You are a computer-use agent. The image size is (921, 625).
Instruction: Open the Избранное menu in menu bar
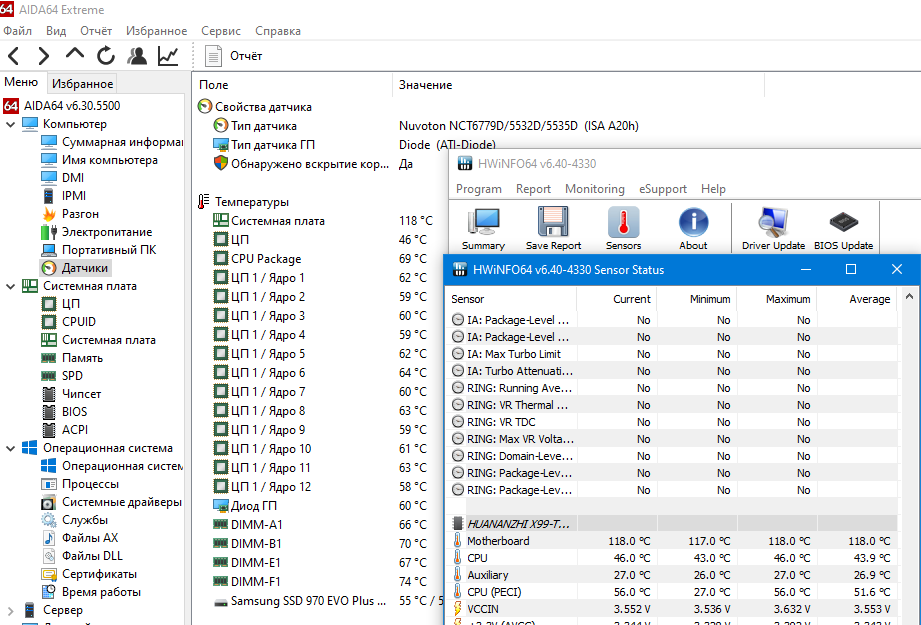coord(156,31)
